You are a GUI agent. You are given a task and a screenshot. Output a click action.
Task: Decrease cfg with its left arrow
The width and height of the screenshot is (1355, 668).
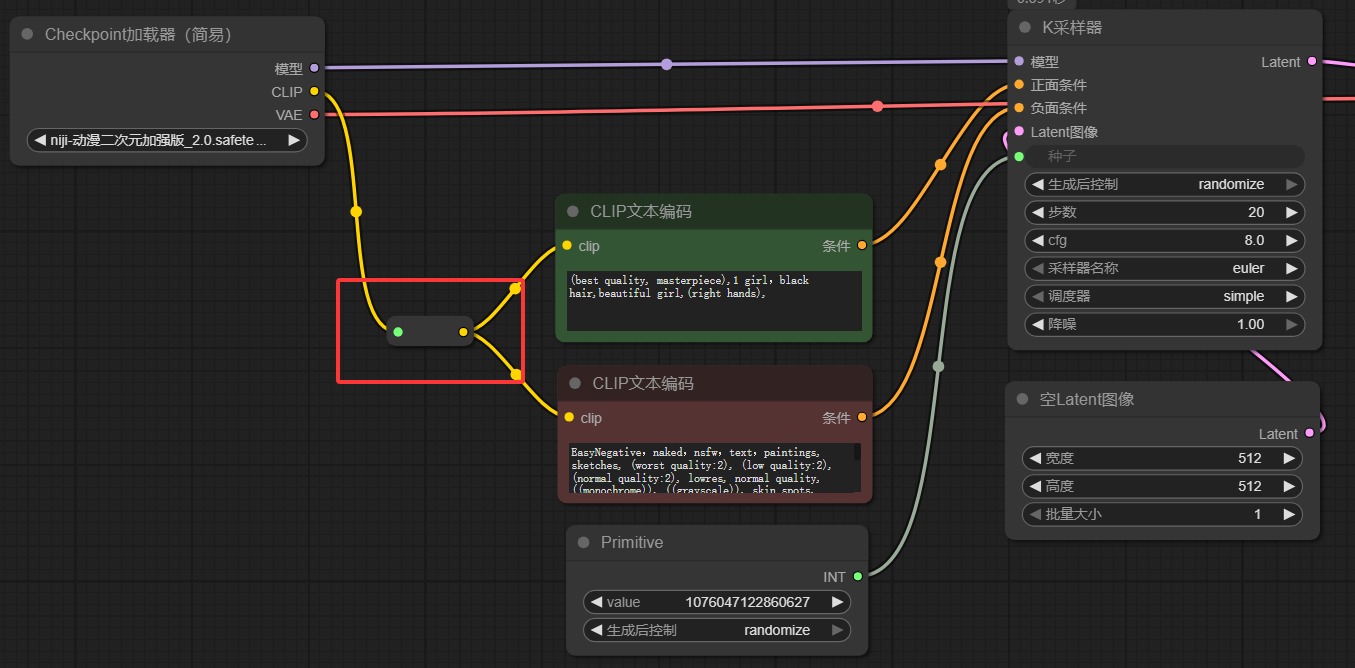[1037, 240]
